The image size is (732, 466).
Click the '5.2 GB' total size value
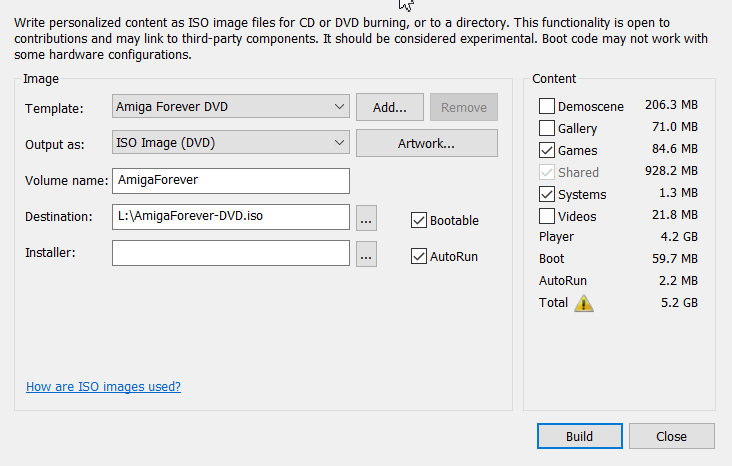pos(679,303)
